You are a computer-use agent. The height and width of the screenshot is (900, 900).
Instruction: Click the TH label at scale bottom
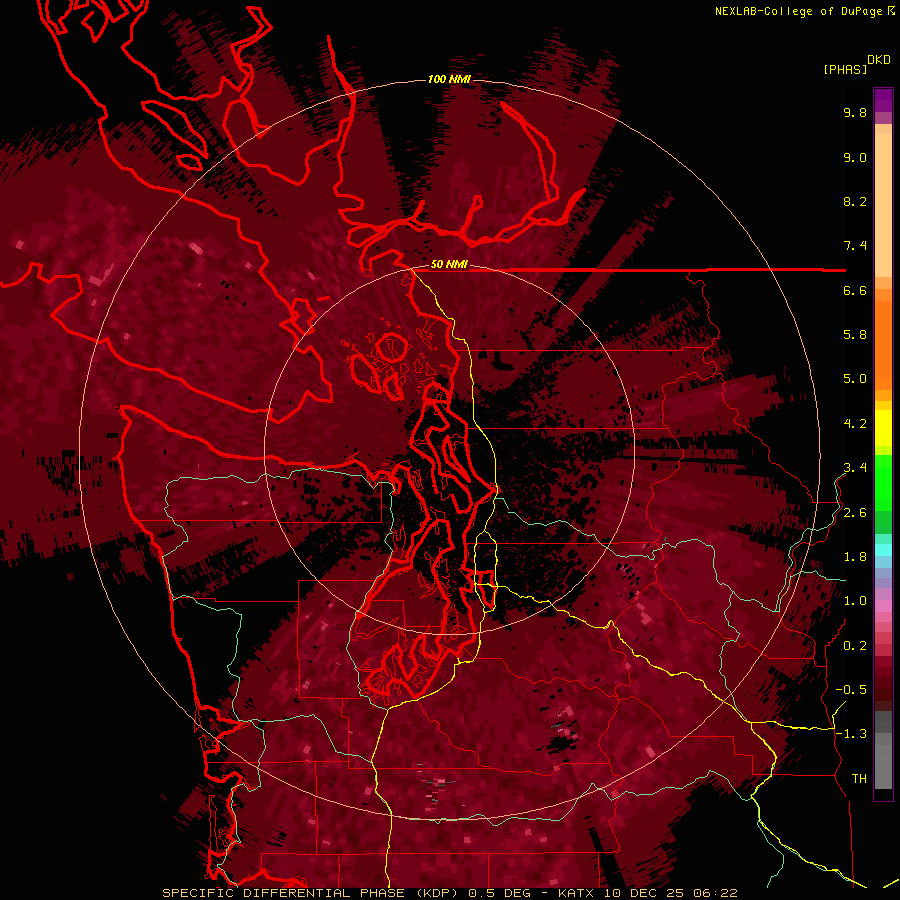pyautogui.click(x=859, y=779)
